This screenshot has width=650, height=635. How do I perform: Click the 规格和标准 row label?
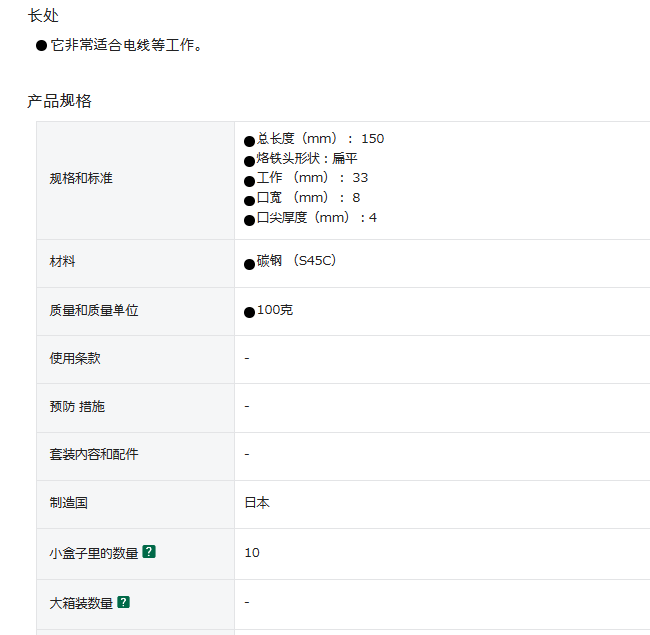pos(81,178)
